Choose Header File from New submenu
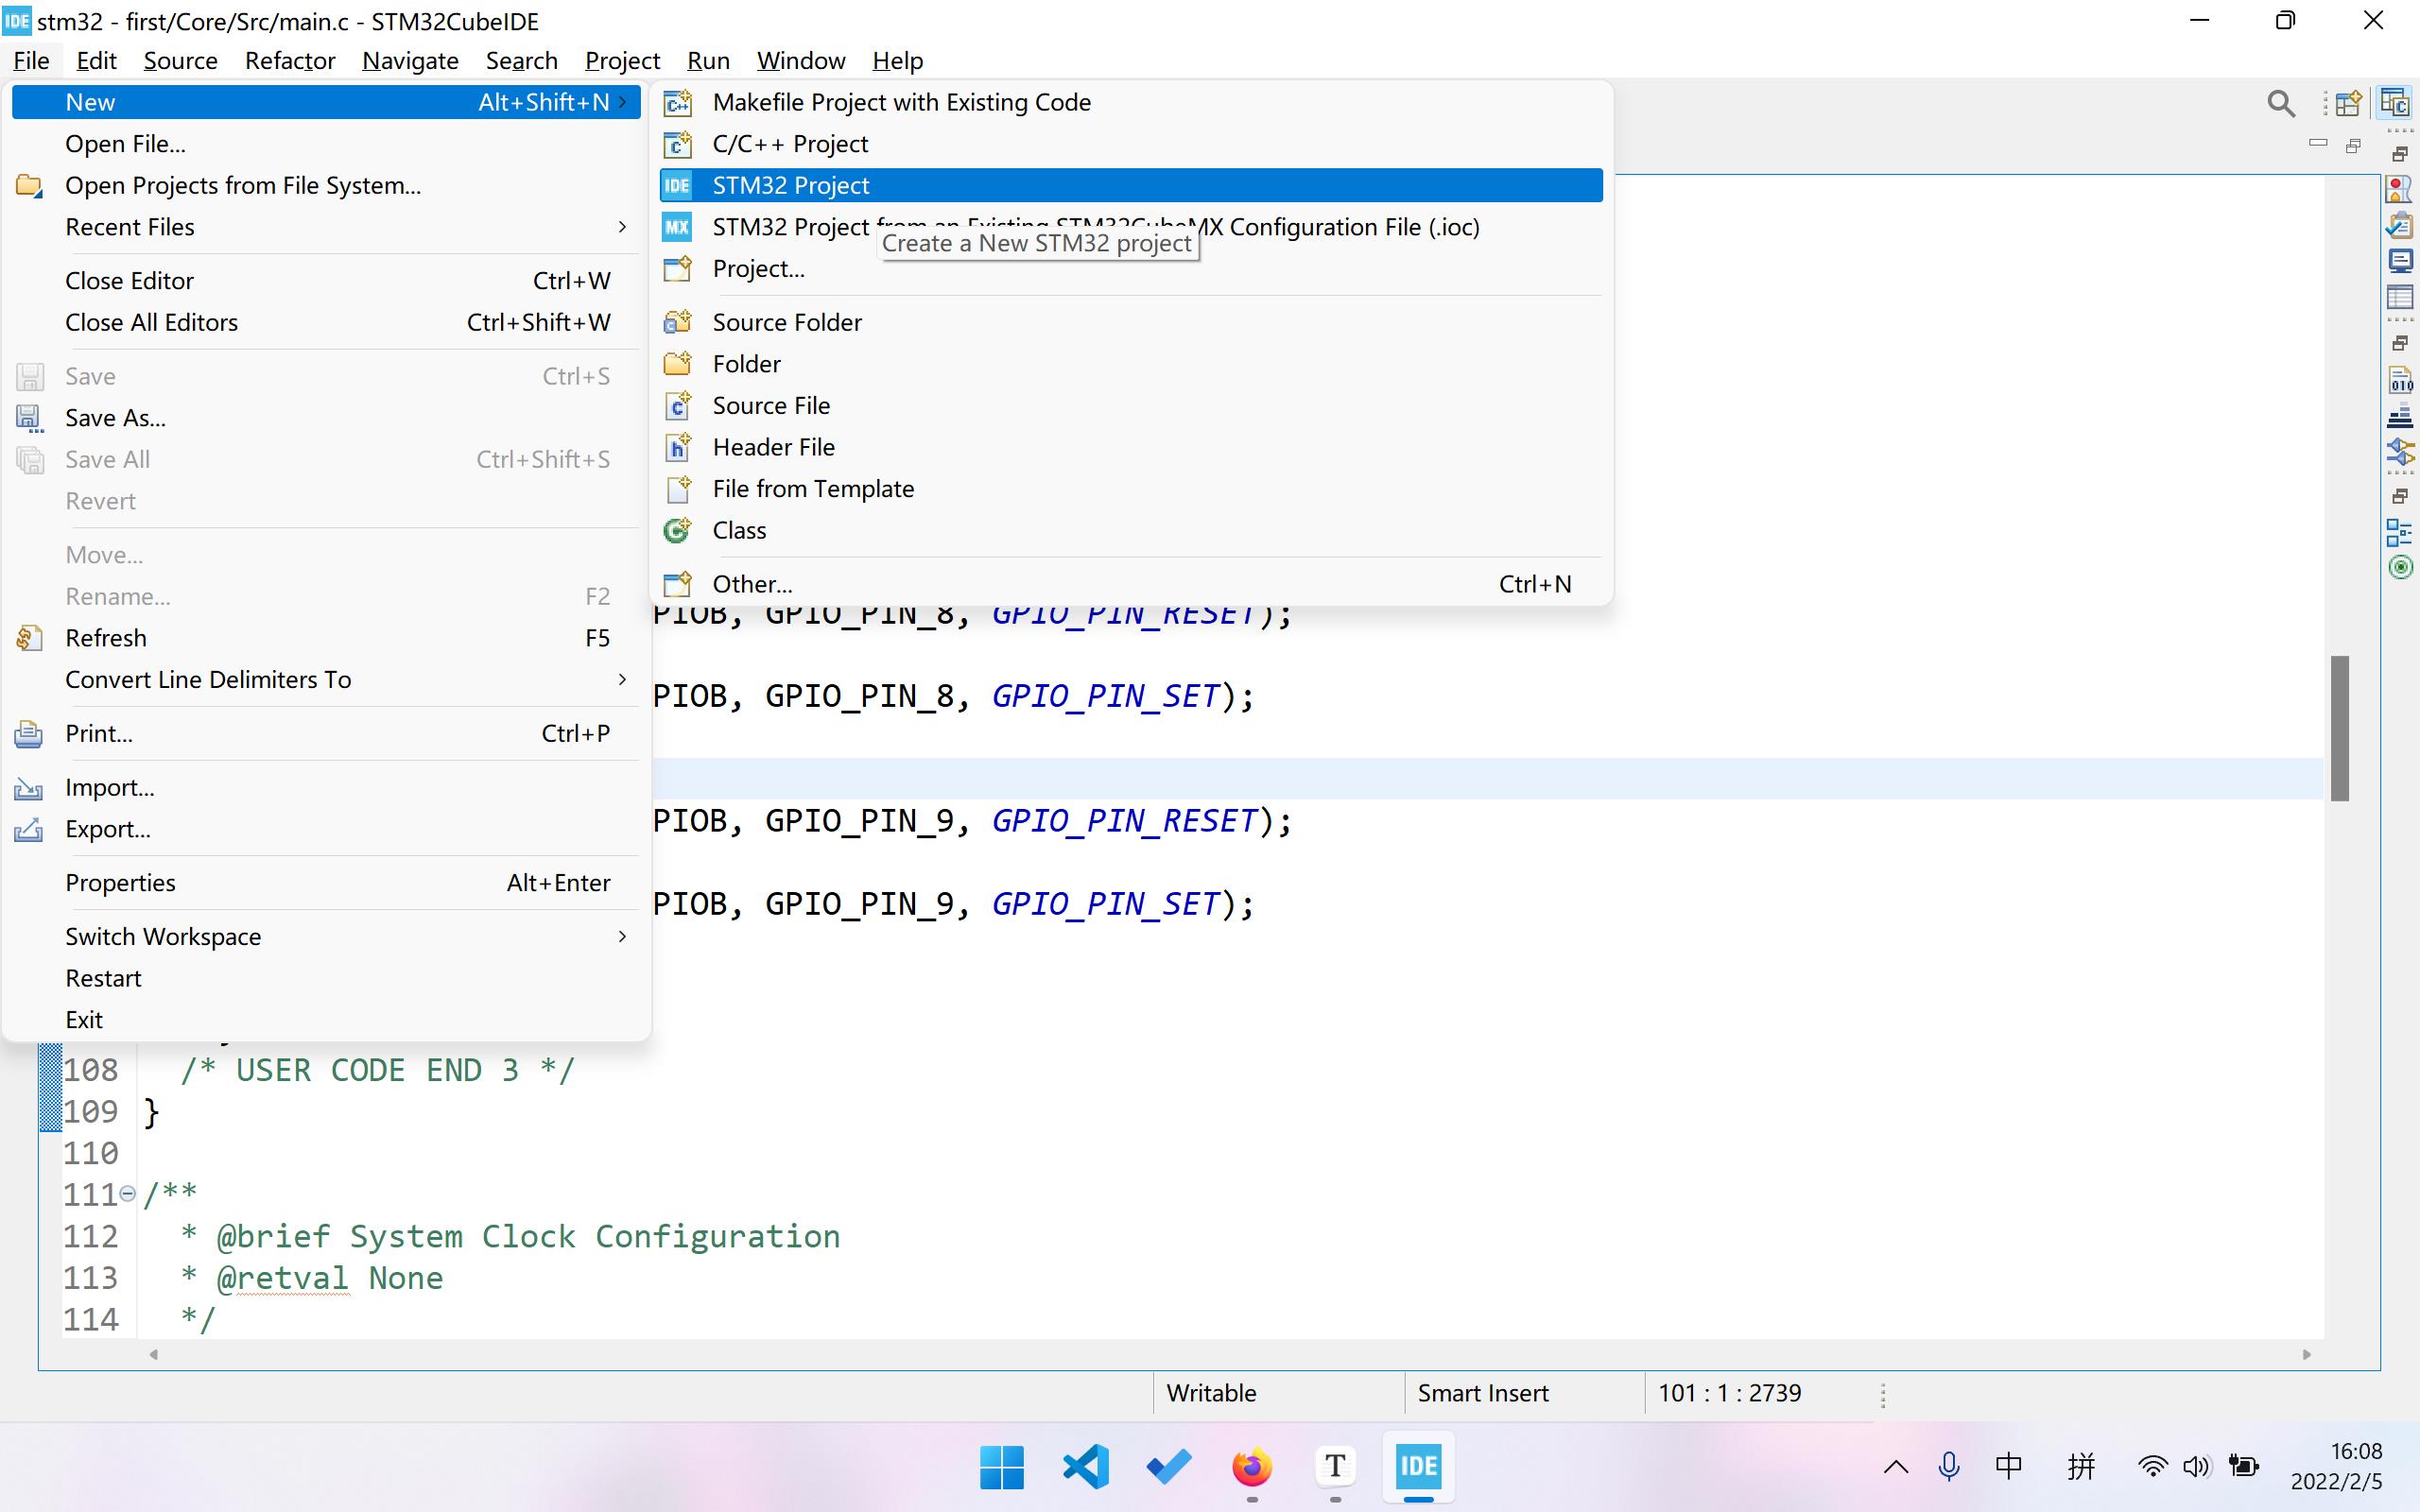The image size is (2420, 1512). tap(773, 447)
